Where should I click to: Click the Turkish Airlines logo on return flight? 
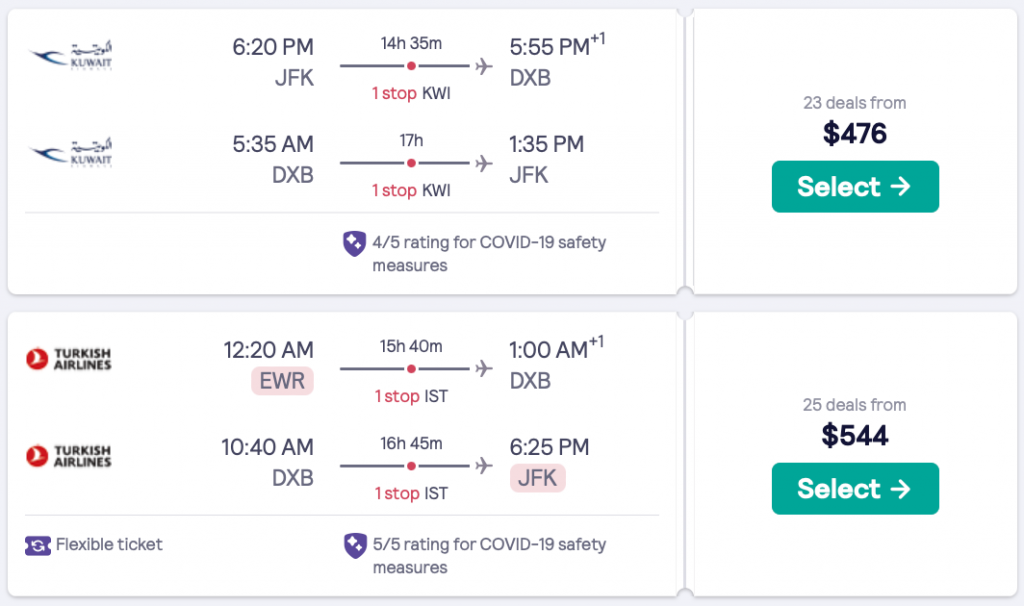point(68,456)
